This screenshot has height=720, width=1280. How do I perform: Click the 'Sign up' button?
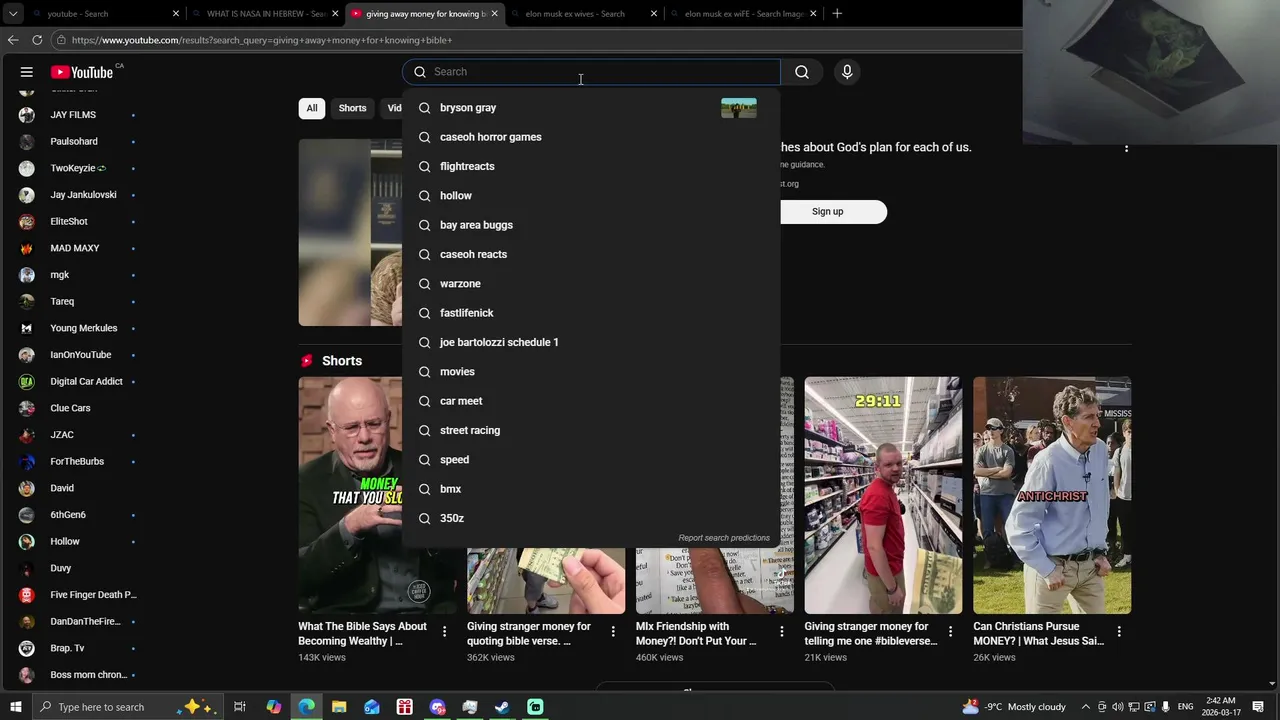(x=827, y=211)
